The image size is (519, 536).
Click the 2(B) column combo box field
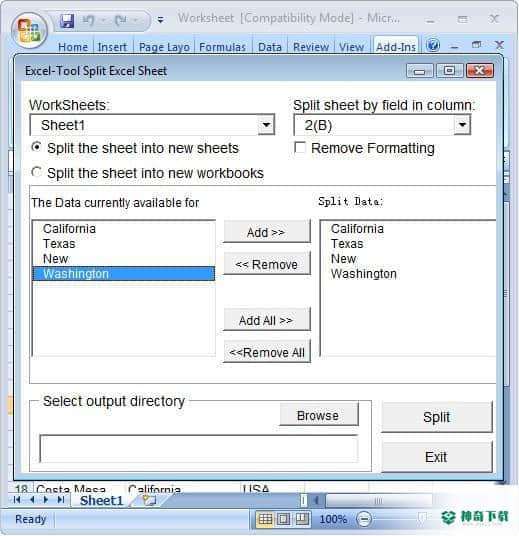pos(382,125)
